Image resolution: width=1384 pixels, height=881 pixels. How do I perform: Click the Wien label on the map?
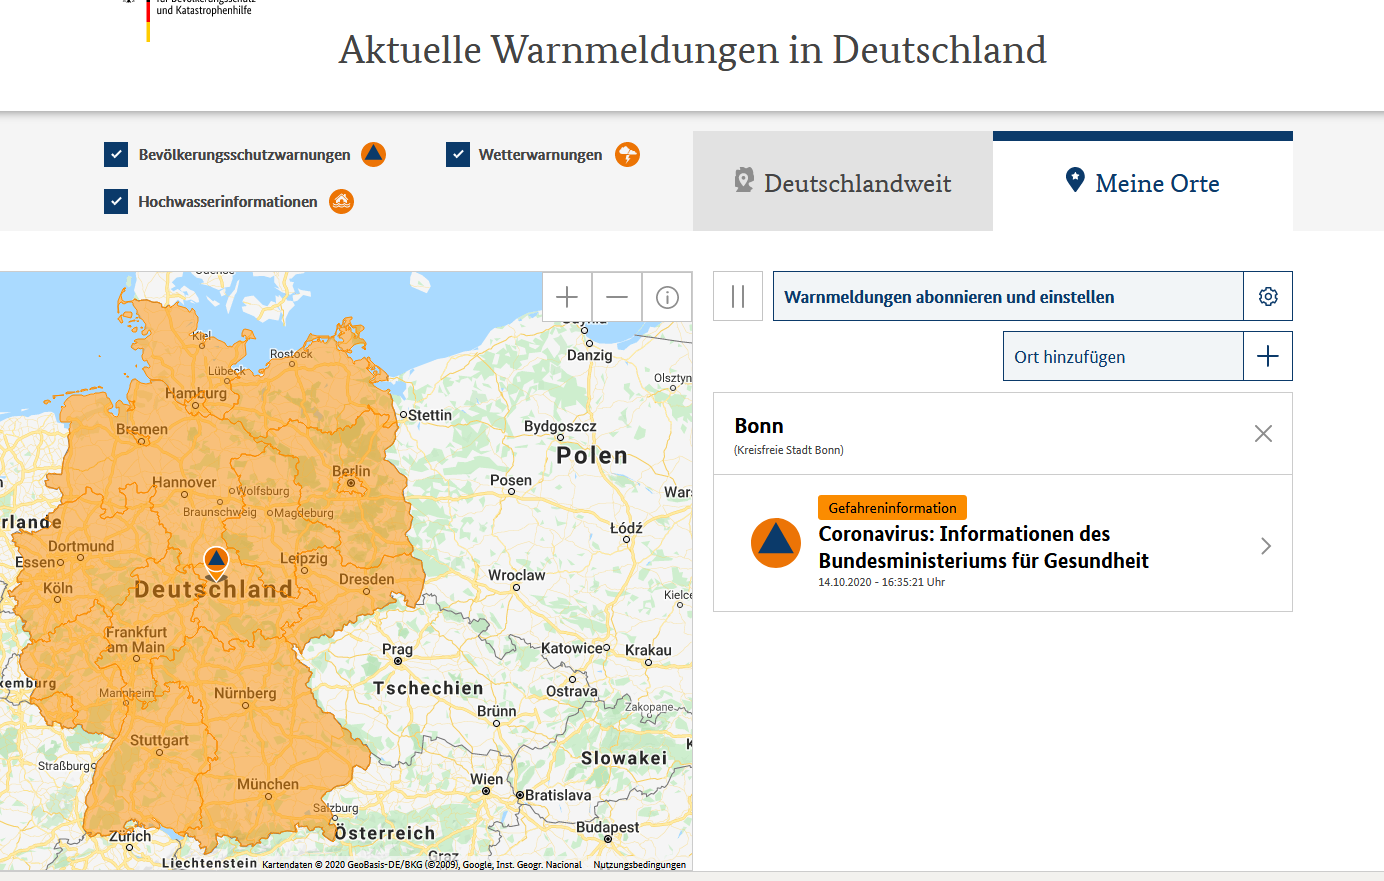487,779
